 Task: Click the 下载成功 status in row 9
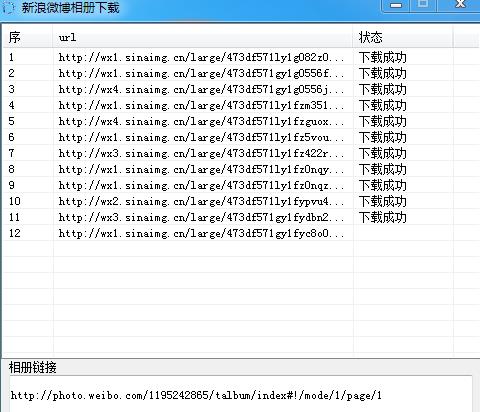point(383,185)
